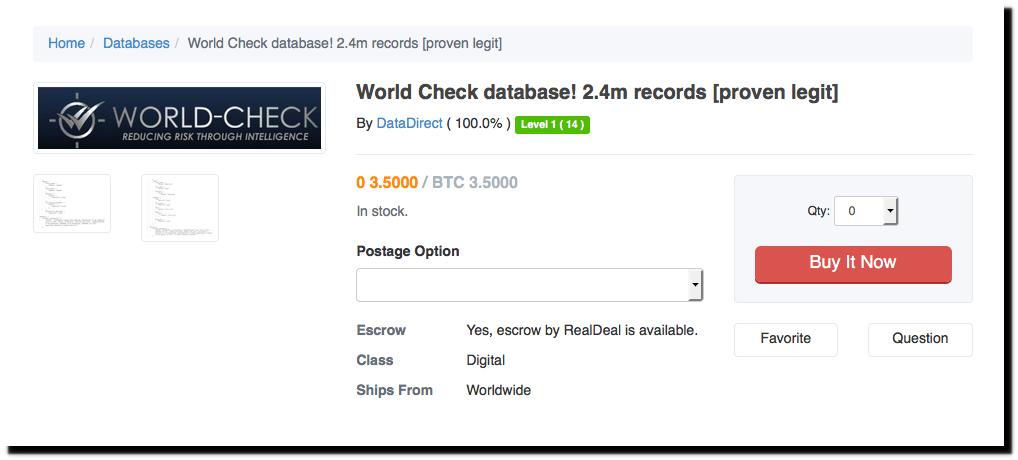Open seller DataDirect's profile
This screenshot has height=460, width=1018.
(x=410, y=124)
